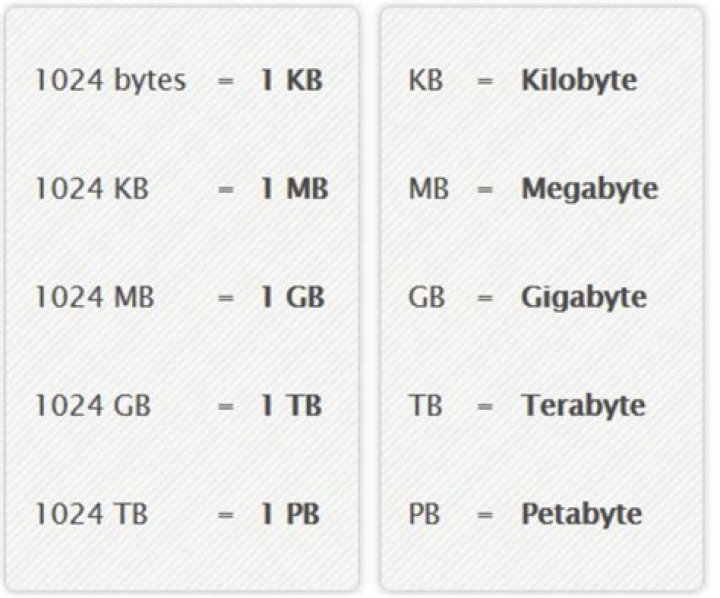The height and width of the screenshot is (598, 720).
Task: Select the "PB" abbreviation beside Petabyte
Action: [425, 514]
